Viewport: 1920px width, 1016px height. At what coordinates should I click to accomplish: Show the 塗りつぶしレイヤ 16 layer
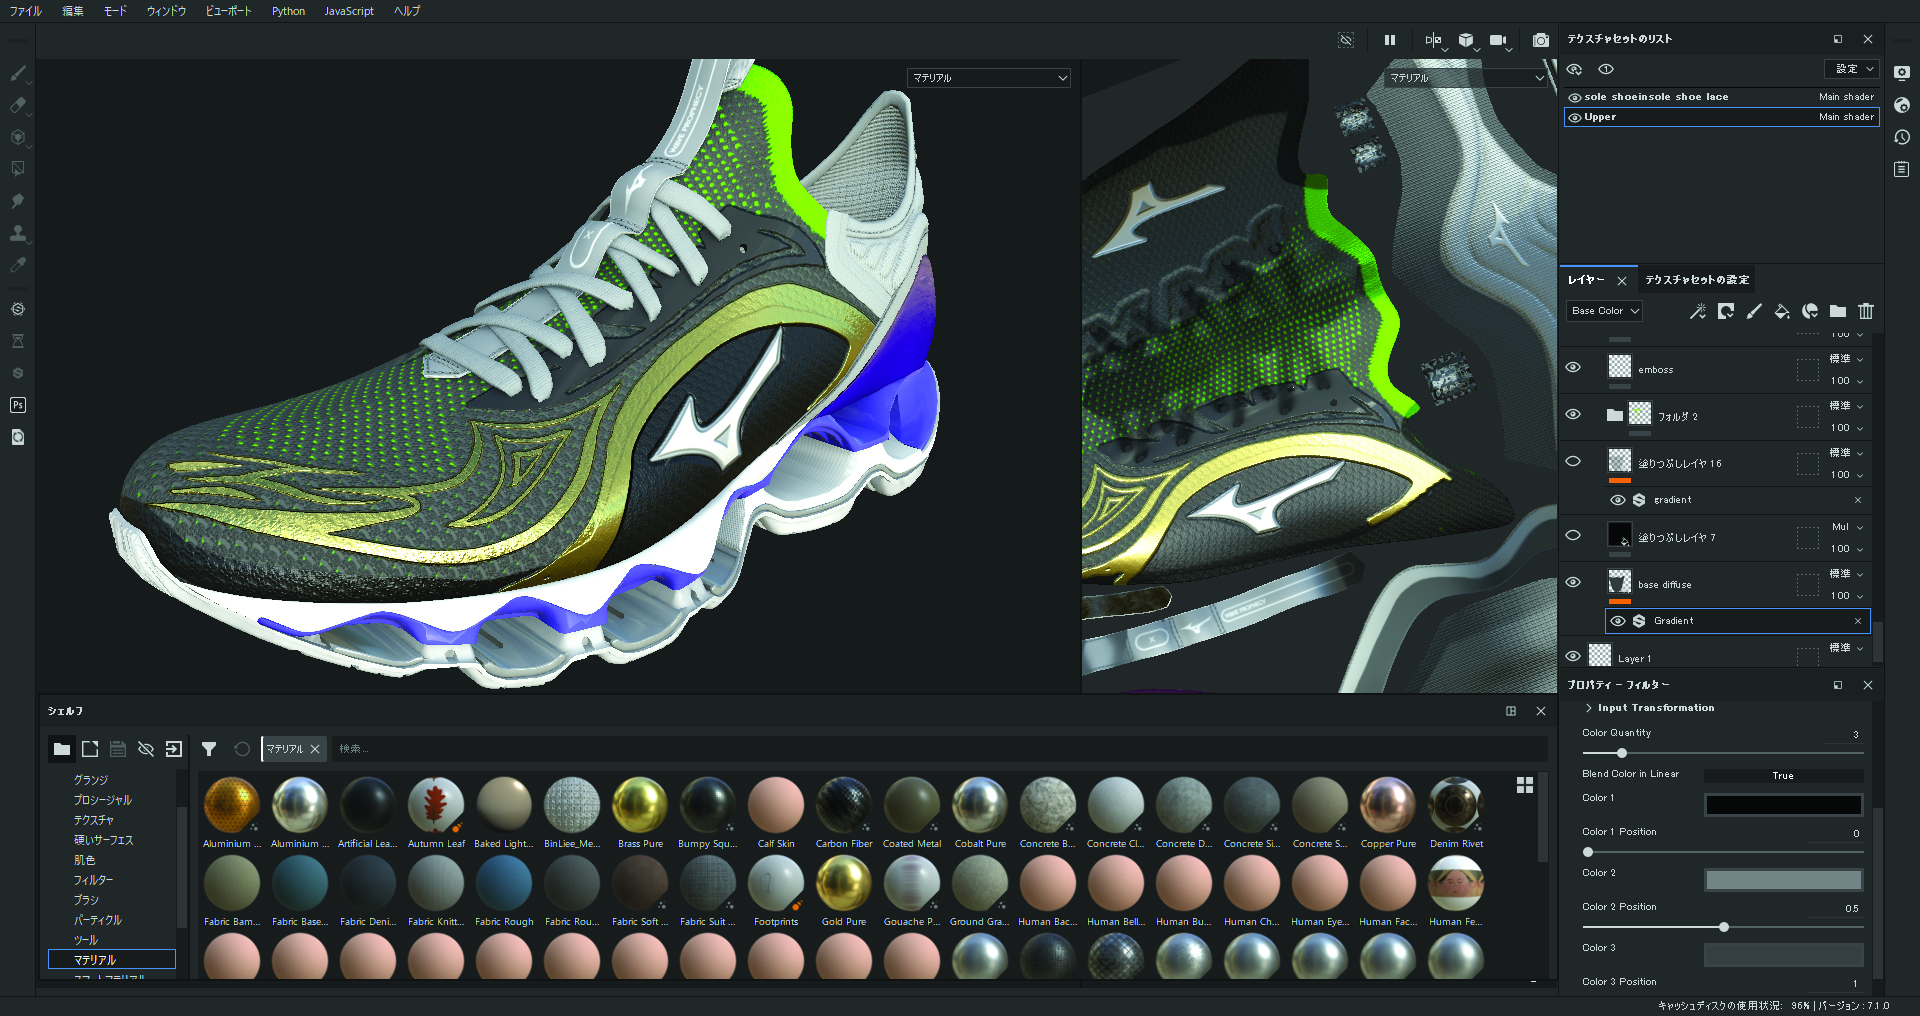point(1573,461)
